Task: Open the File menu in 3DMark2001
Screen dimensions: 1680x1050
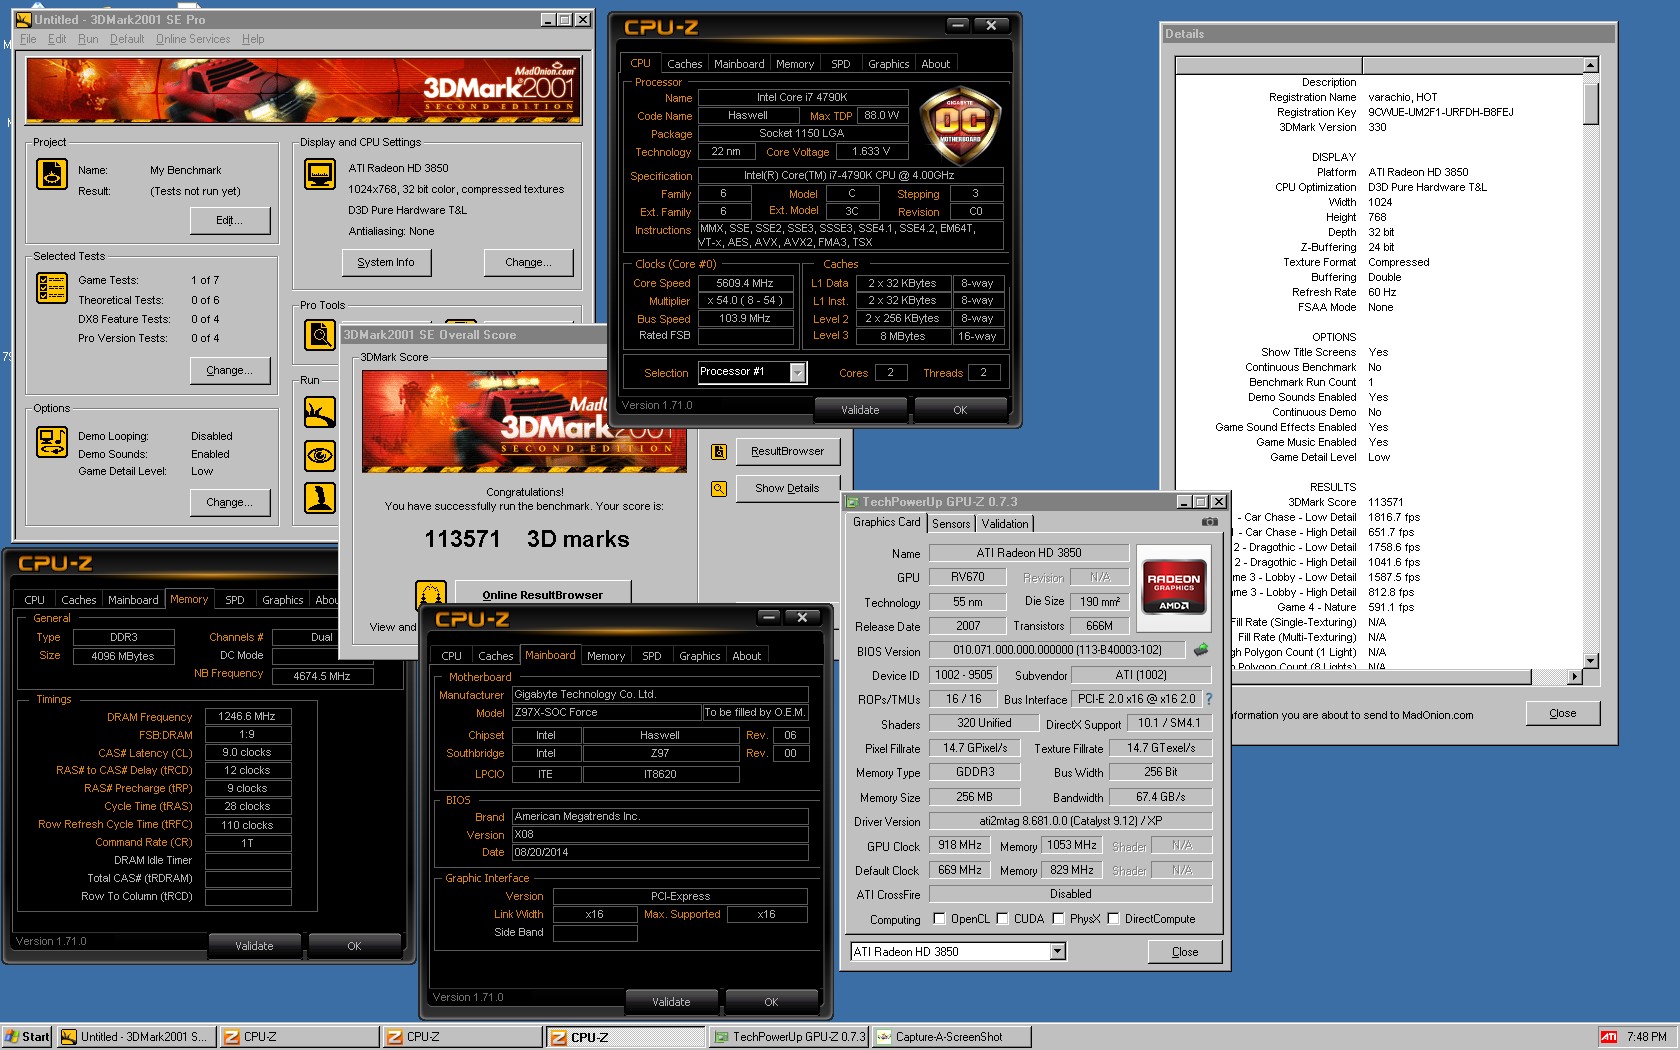Action: click(x=28, y=39)
